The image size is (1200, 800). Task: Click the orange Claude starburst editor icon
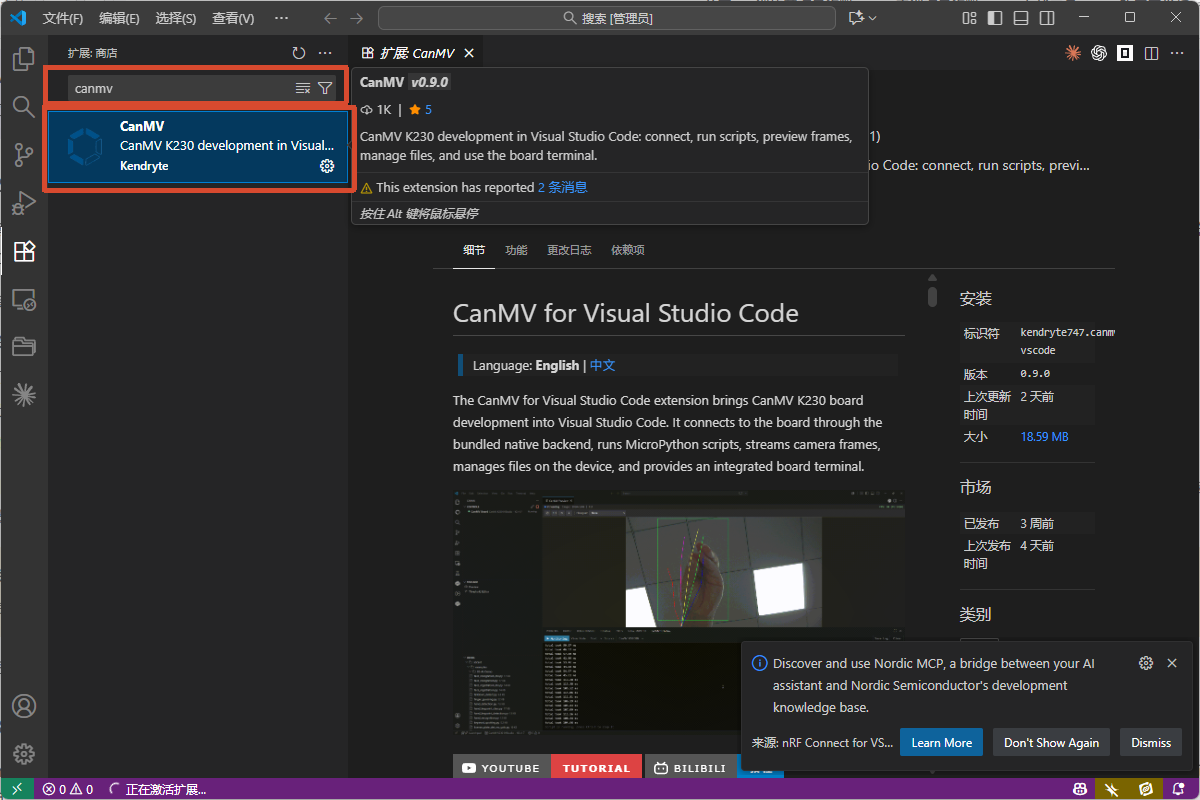pos(1073,53)
